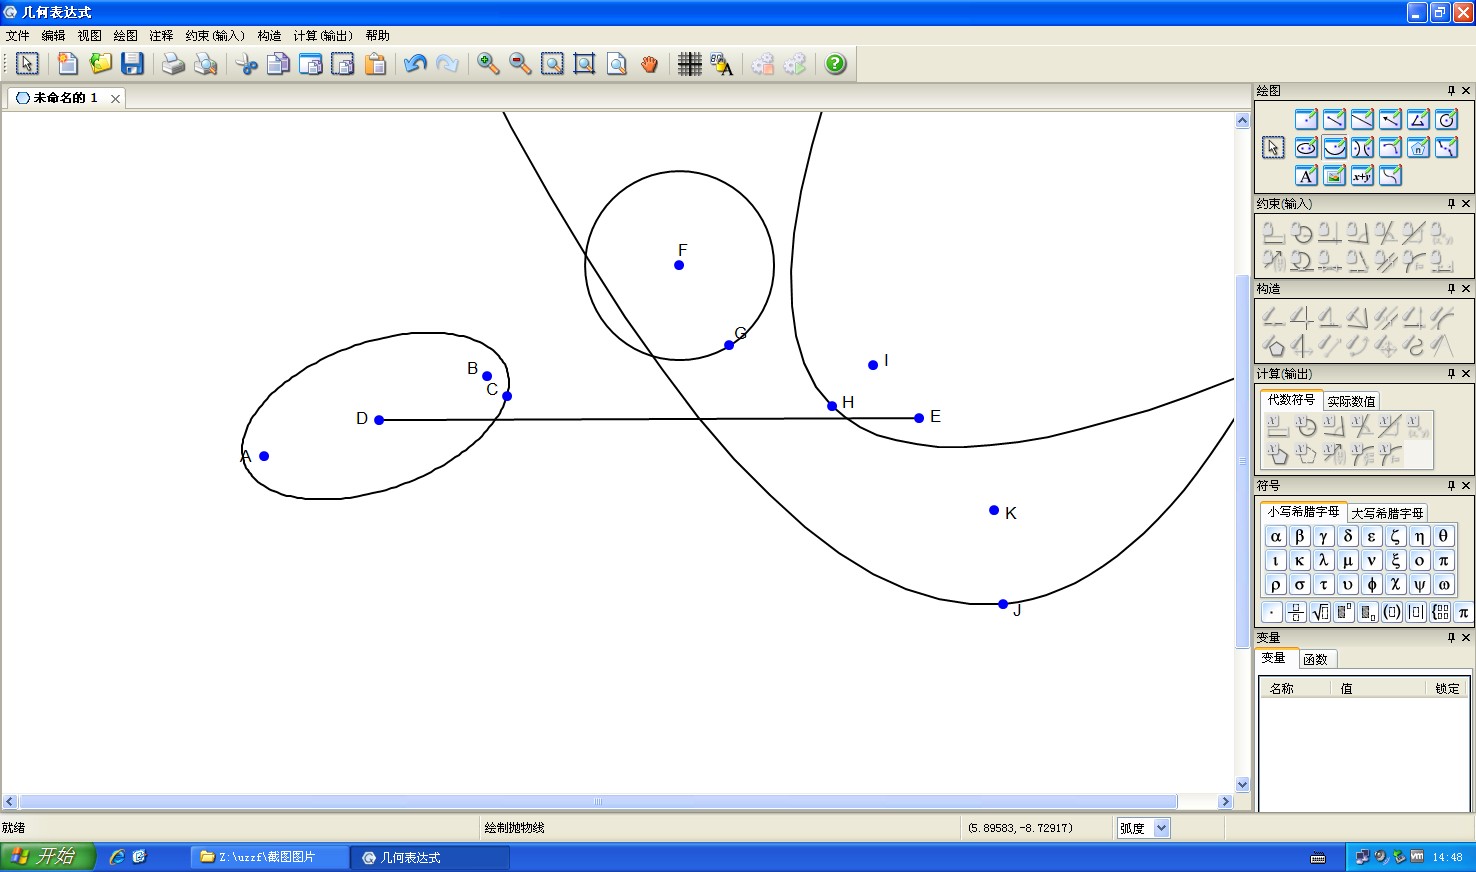Insert the absolute value template
The height and width of the screenshot is (872, 1476).
[x=1415, y=612]
